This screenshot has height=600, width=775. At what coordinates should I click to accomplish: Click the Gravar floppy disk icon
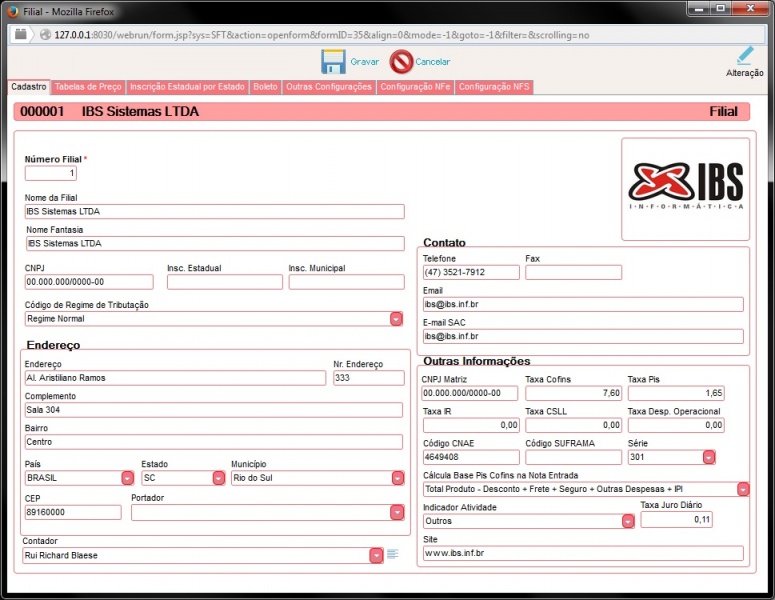click(x=333, y=62)
